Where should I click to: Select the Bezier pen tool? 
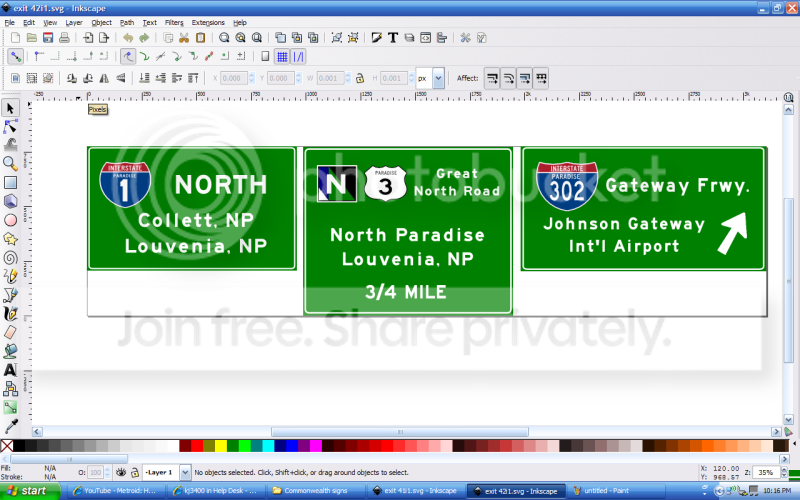(x=10, y=295)
